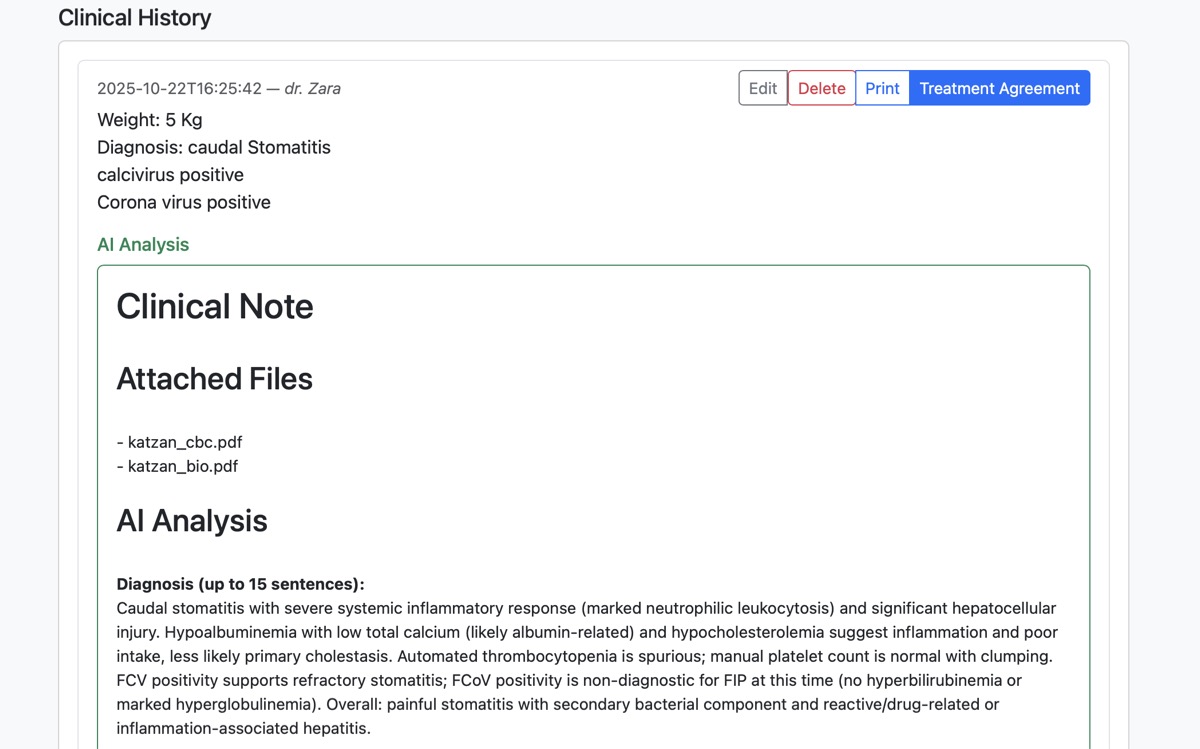1200x749 pixels.
Task: Click the Edit button
Action: tap(762, 88)
